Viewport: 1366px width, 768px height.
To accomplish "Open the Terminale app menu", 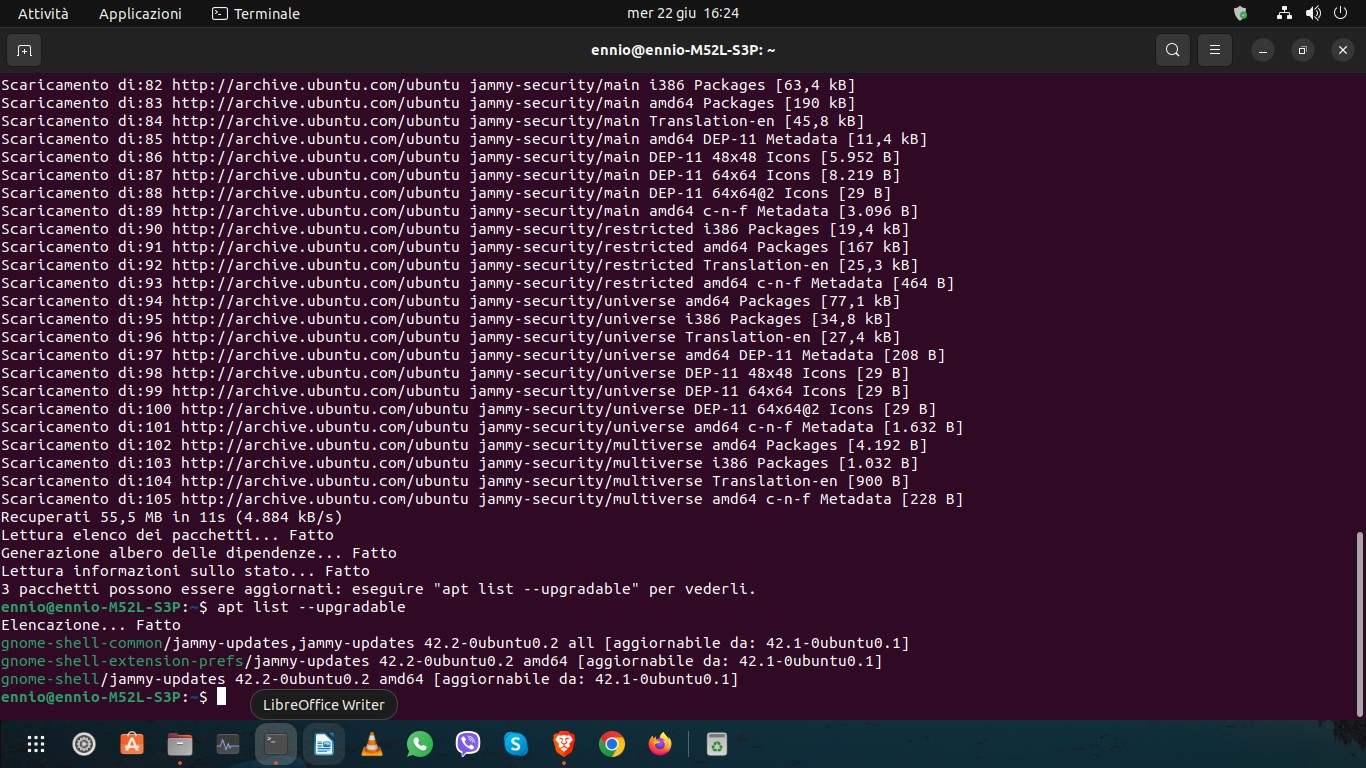I will pos(256,13).
